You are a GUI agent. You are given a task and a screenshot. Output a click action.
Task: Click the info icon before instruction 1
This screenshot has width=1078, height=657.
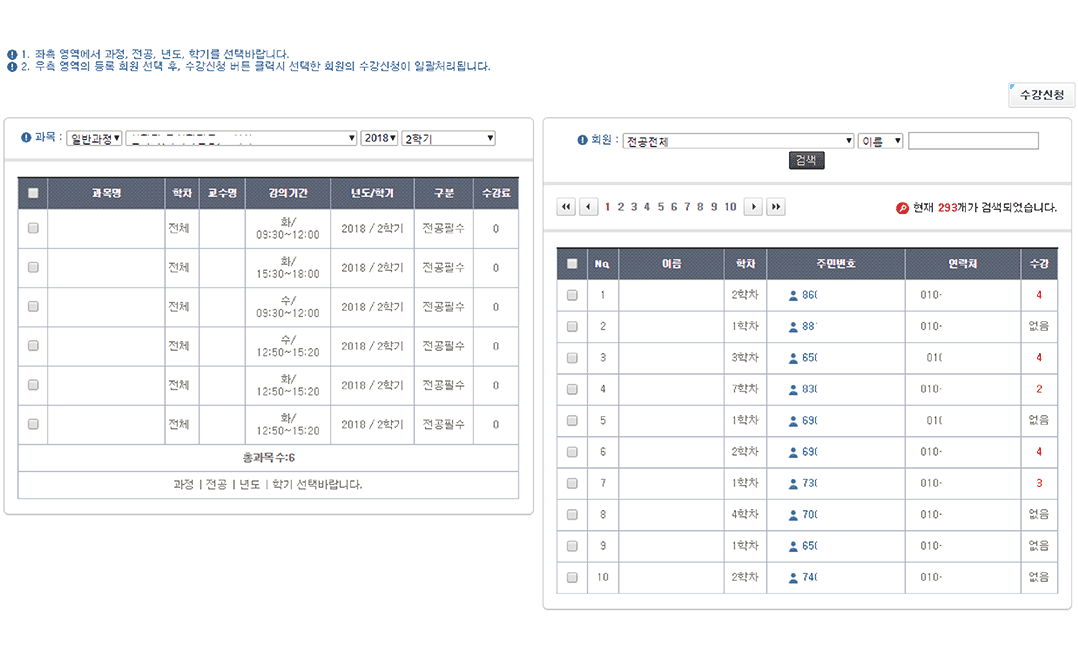pos(12,54)
